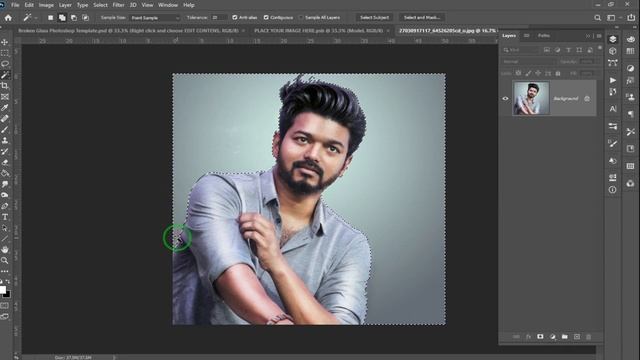Select the Clone Stamp tool

pos(5,140)
